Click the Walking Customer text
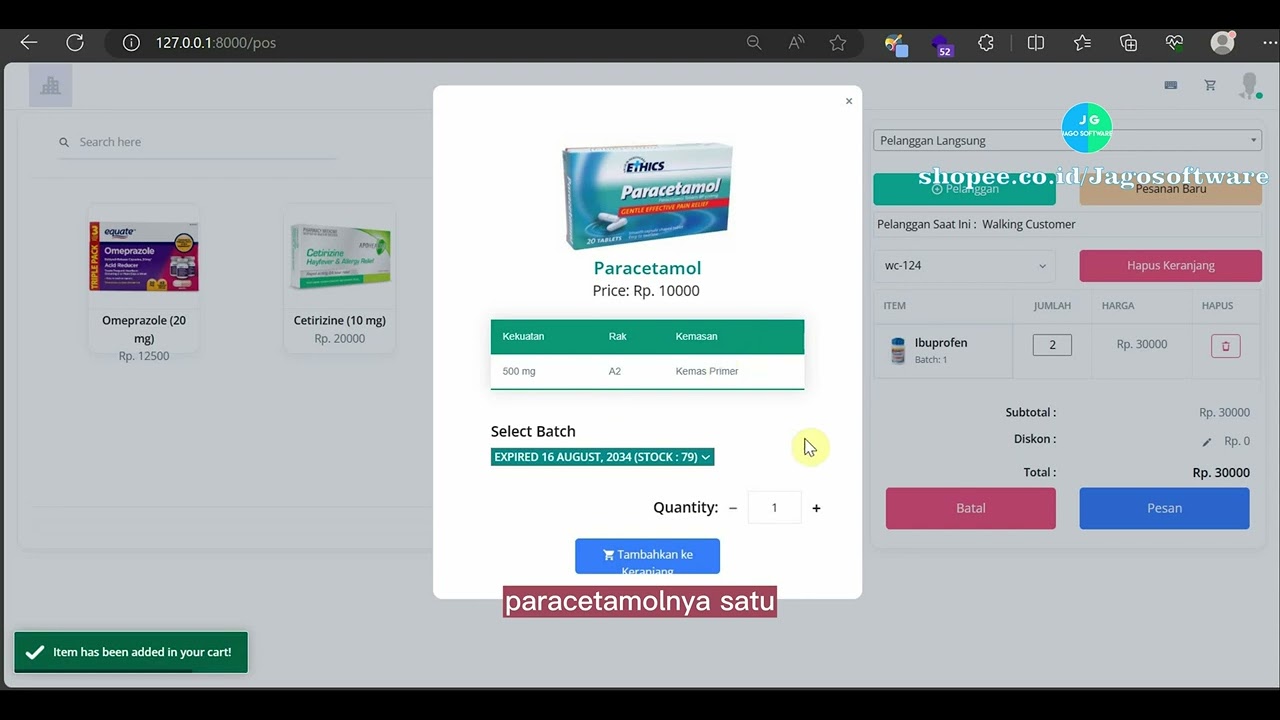1280x720 pixels. pyautogui.click(x=1029, y=224)
